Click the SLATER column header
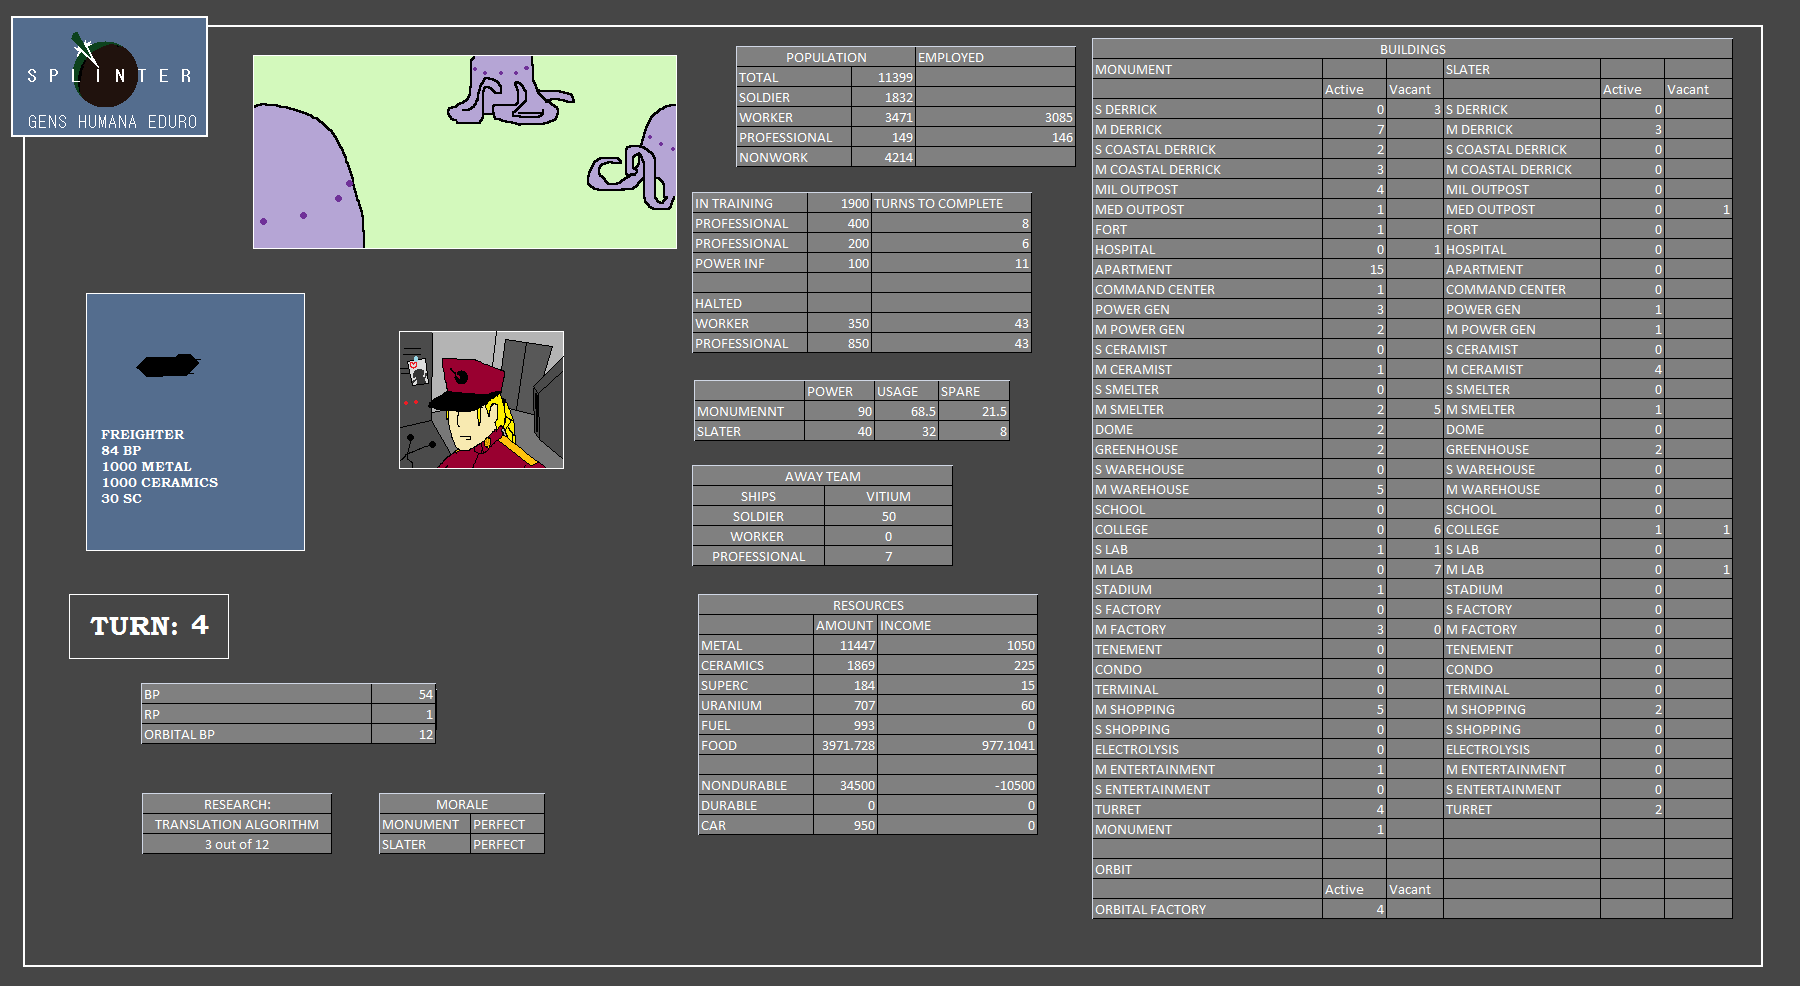 (x=1521, y=69)
